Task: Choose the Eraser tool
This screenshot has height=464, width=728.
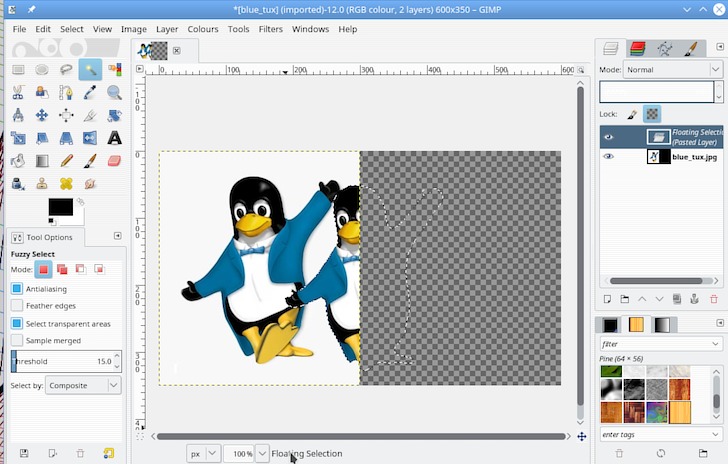Action: (x=114, y=161)
